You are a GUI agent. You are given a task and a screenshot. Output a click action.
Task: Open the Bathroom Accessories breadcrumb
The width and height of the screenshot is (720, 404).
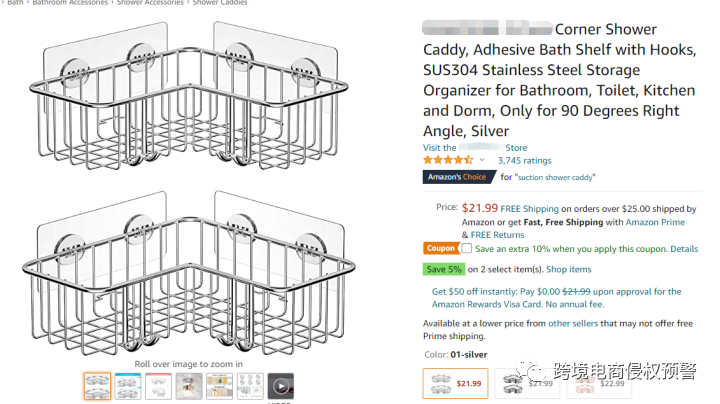pos(70,3)
